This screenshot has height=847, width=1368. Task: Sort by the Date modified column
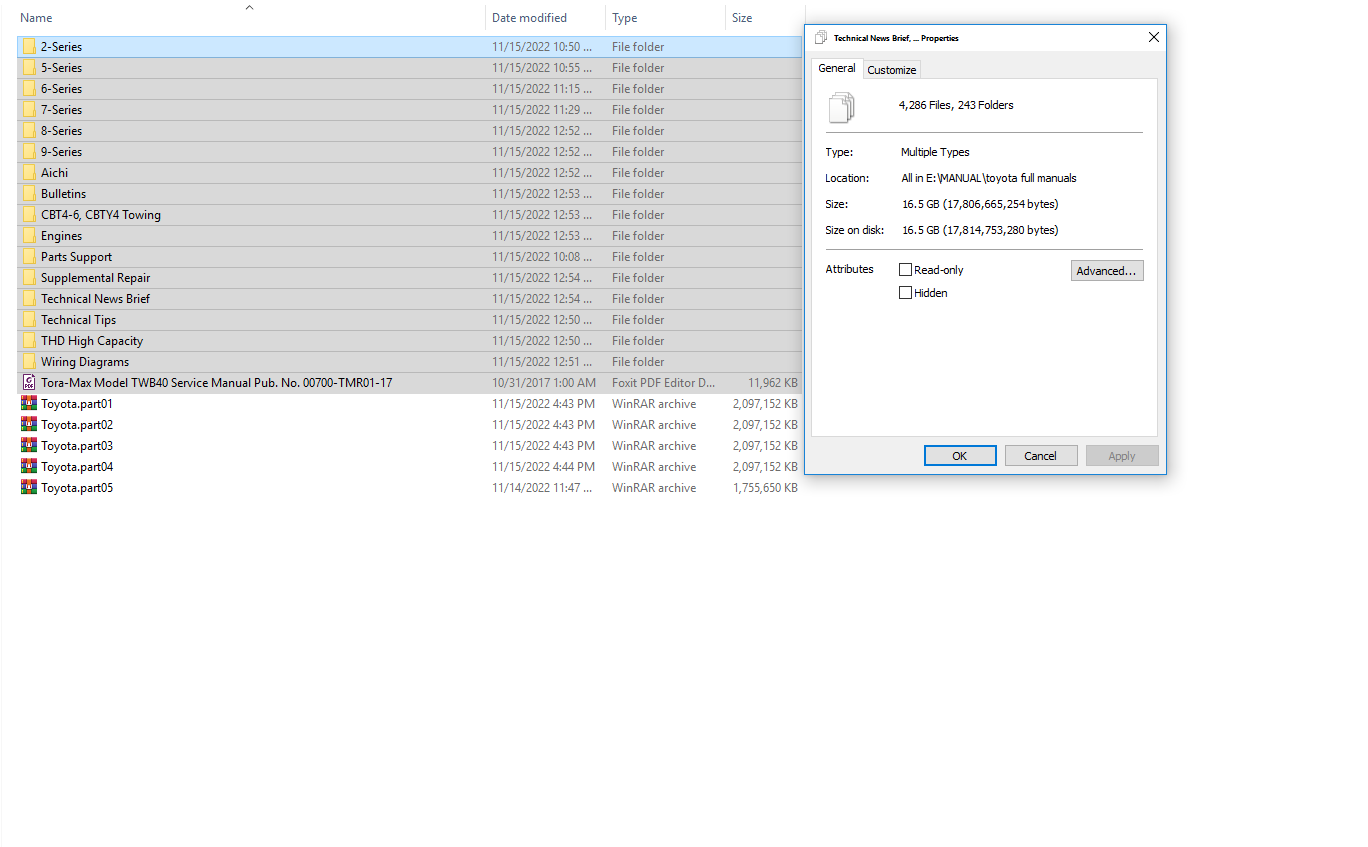[529, 18]
